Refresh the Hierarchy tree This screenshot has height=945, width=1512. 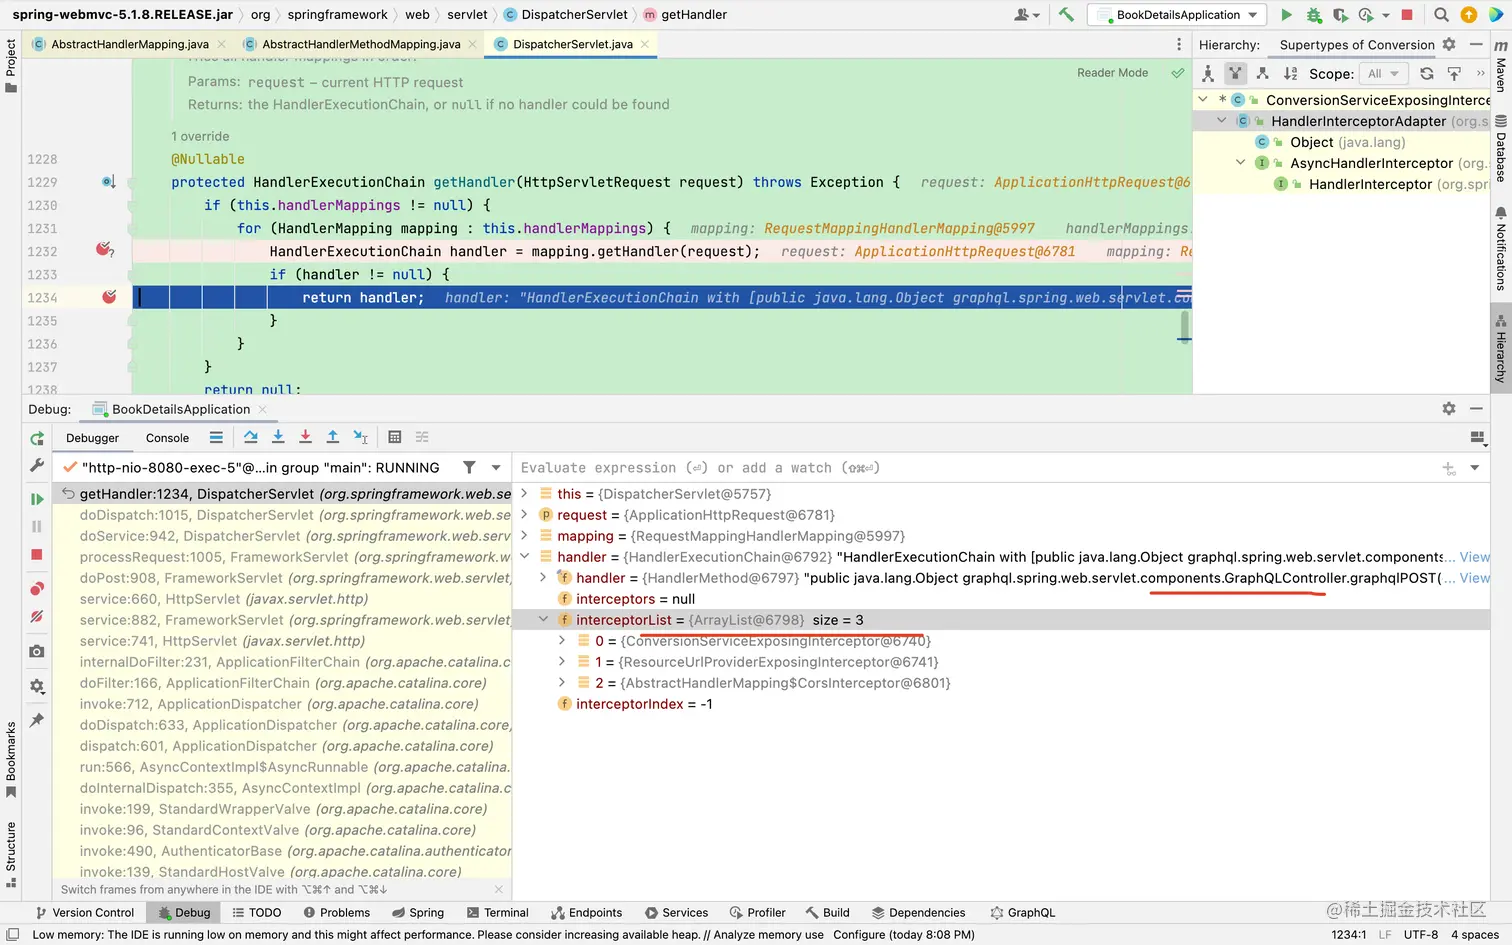coord(1427,73)
